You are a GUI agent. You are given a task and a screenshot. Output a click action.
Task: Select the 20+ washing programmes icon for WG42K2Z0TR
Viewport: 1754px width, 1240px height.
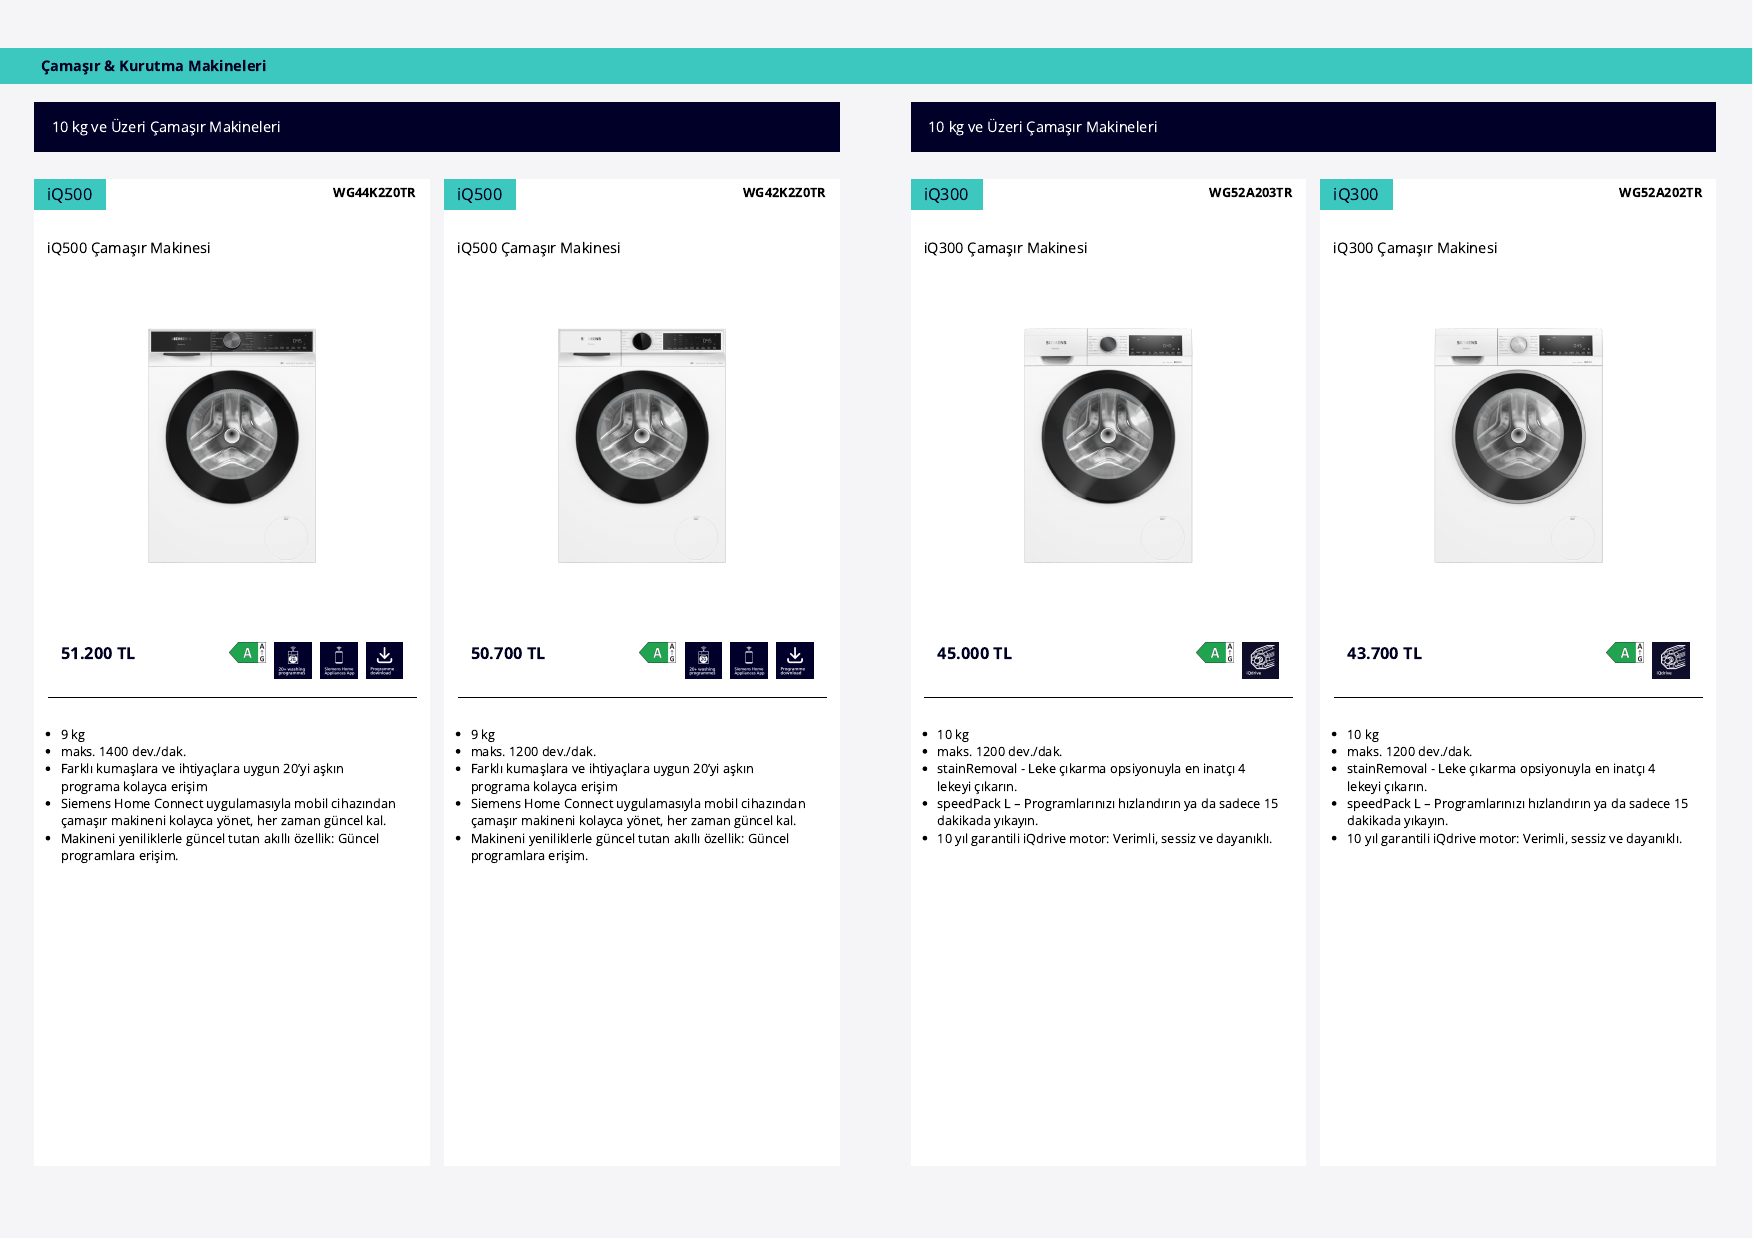click(703, 660)
